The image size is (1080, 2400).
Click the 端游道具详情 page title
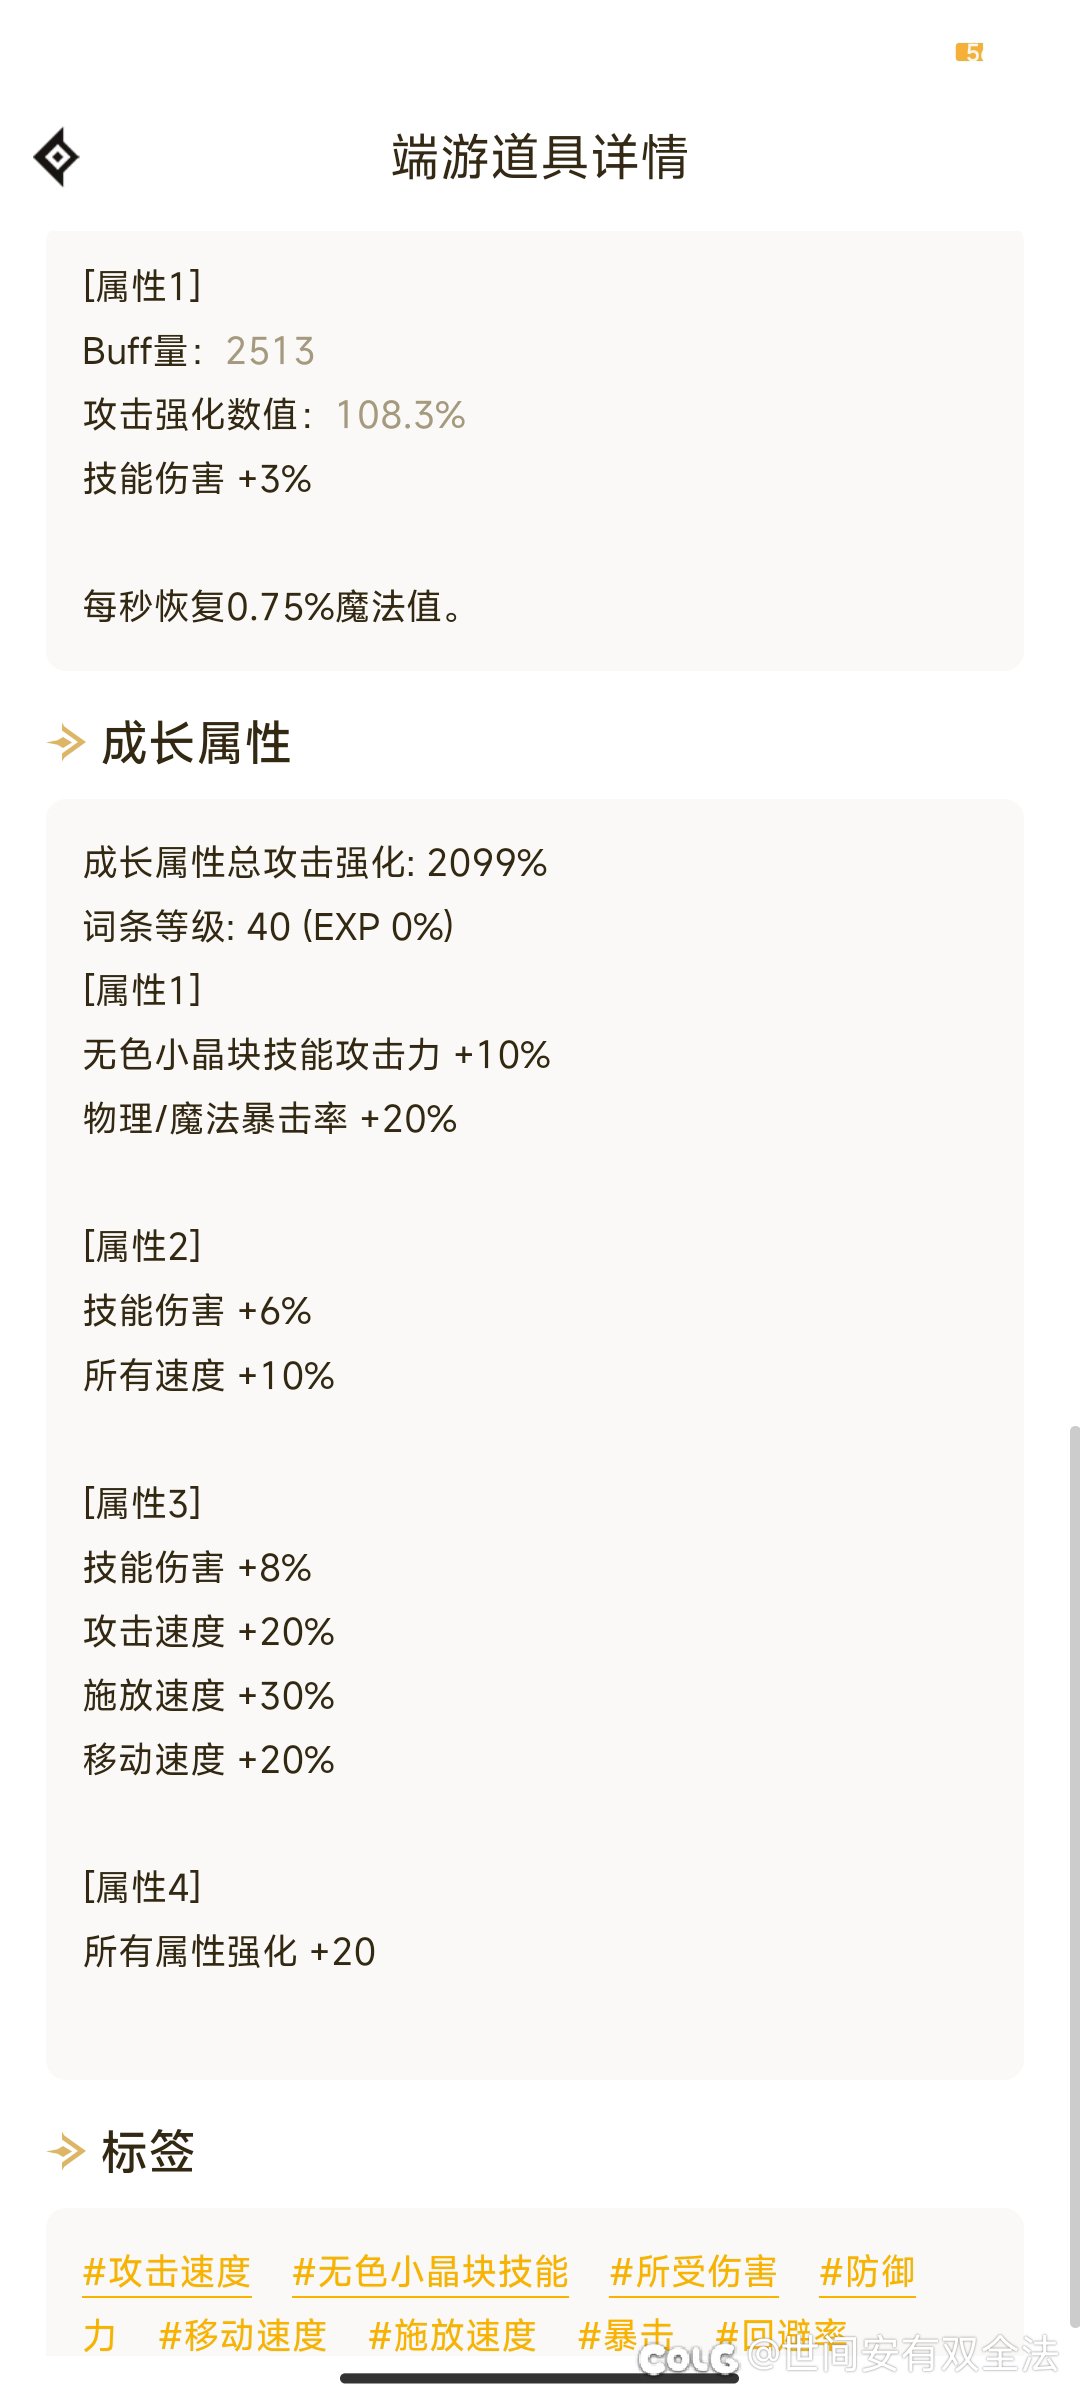point(540,157)
